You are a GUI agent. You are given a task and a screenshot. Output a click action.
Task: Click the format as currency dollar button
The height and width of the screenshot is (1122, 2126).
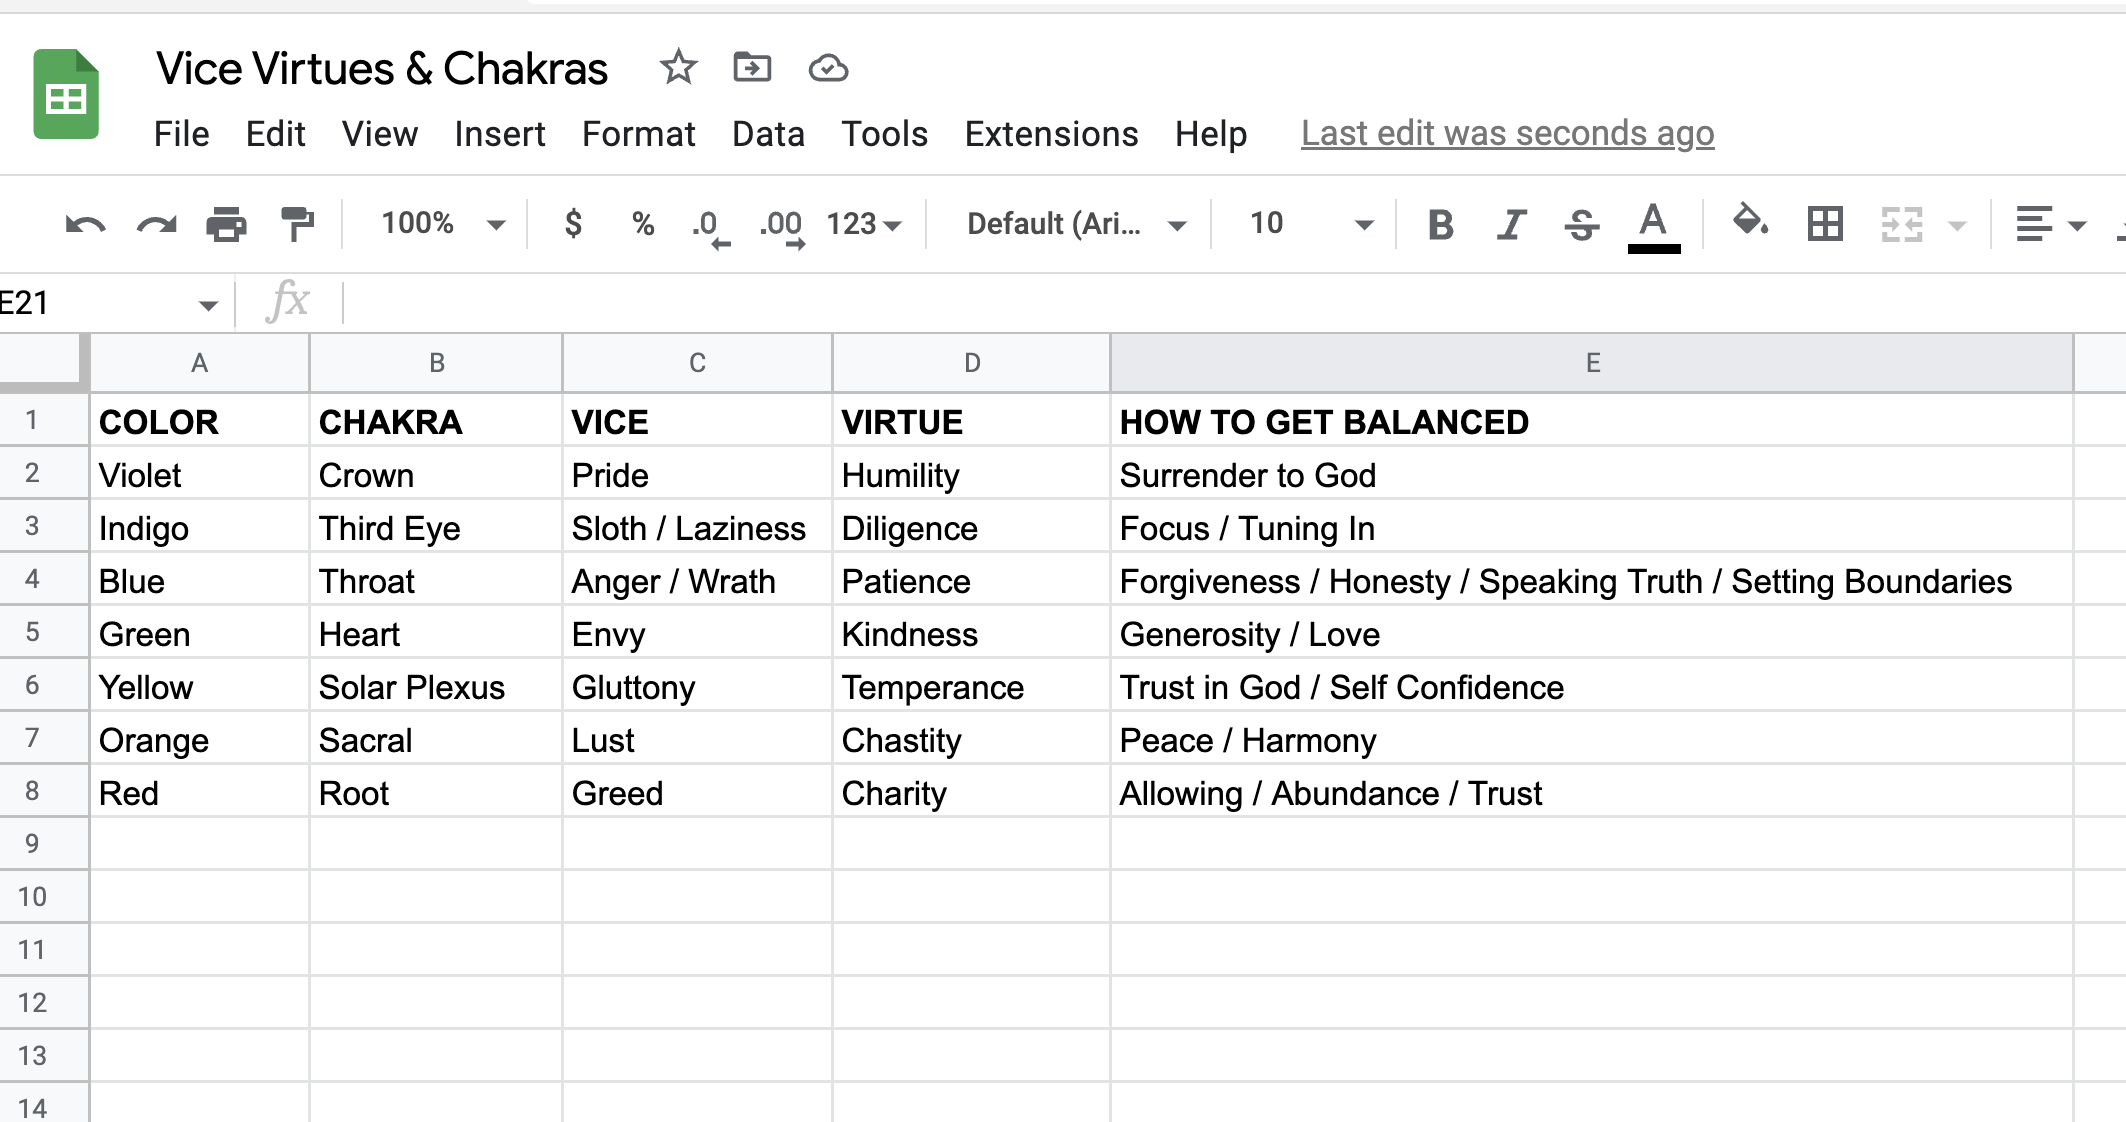tap(573, 224)
